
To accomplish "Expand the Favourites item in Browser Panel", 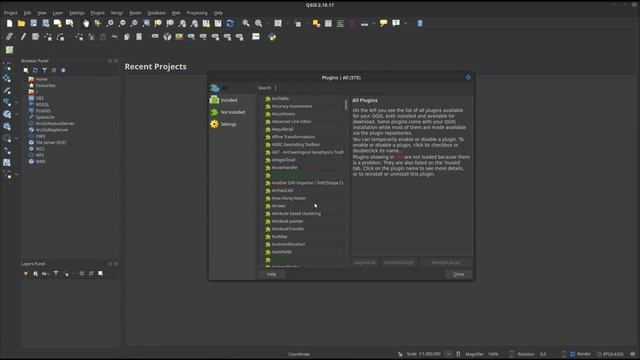I will [42, 86].
